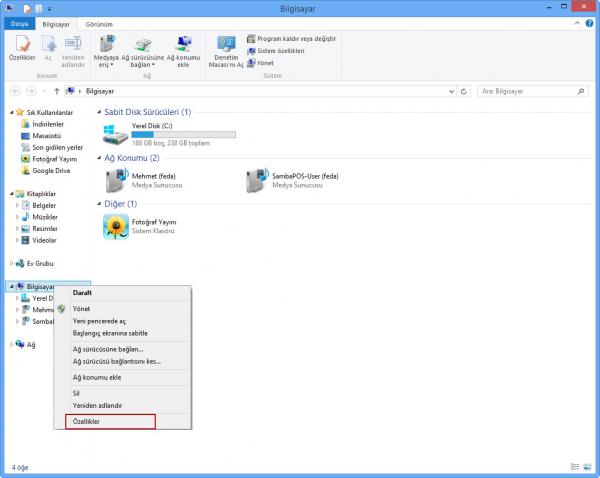Viewport: 600px width, 478px height.
Task: Click Ağ konumu ekle ribbon icon
Action: pyautogui.click(x=183, y=51)
